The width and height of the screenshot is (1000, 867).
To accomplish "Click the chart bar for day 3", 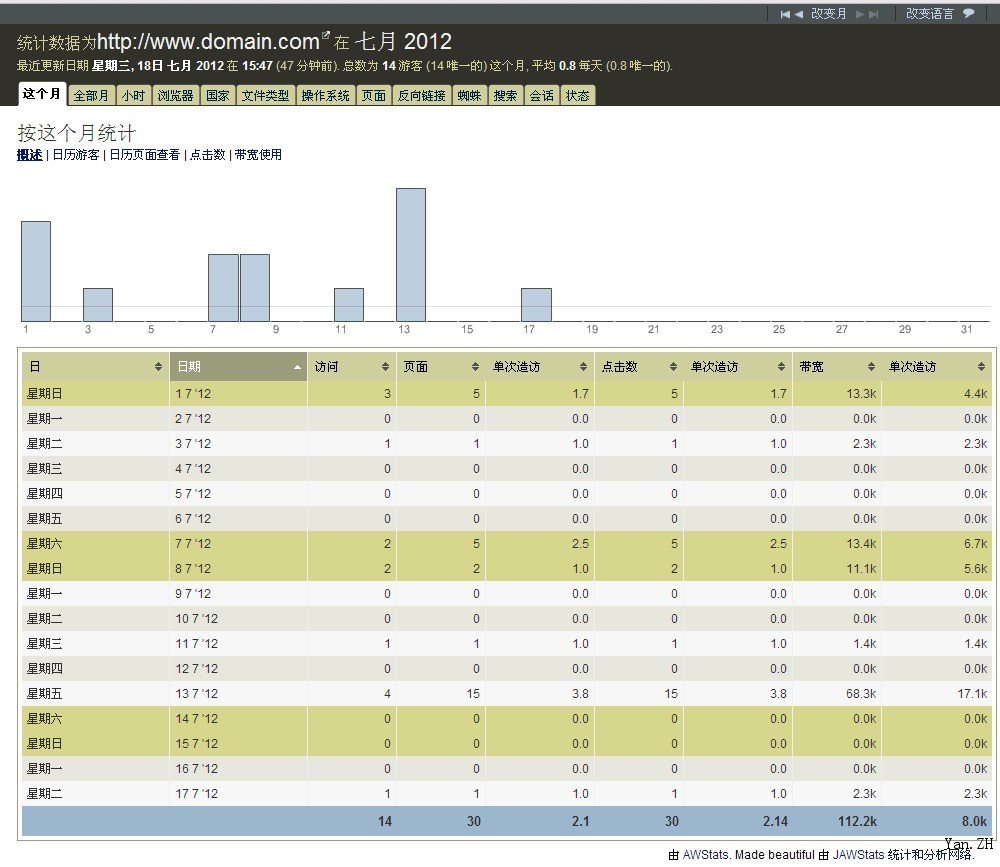I will pyautogui.click(x=98, y=305).
